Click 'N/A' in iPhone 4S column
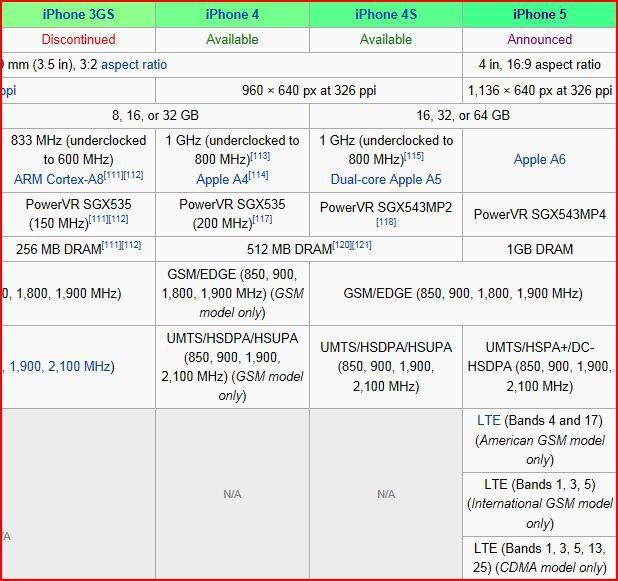 (x=386, y=494)
